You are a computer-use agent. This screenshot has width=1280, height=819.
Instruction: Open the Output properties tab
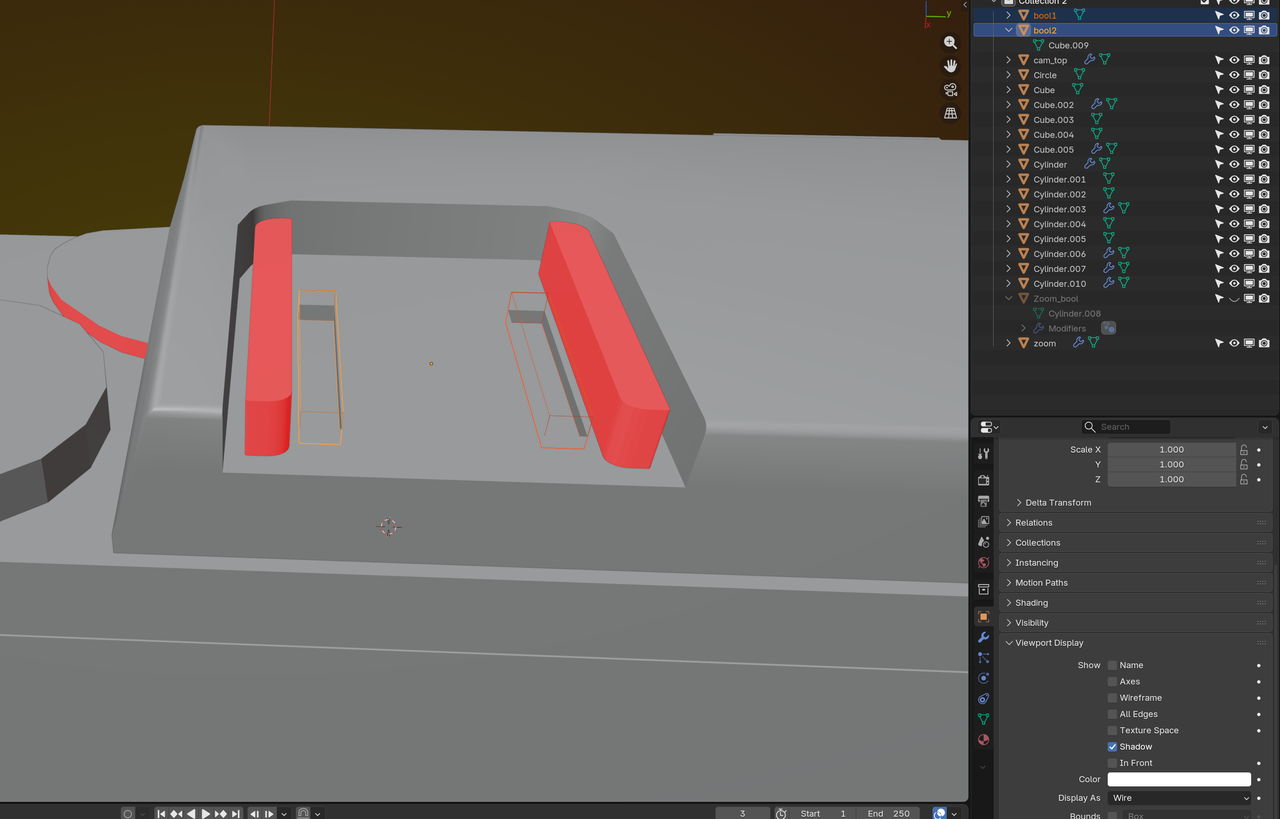pos(983,501)
